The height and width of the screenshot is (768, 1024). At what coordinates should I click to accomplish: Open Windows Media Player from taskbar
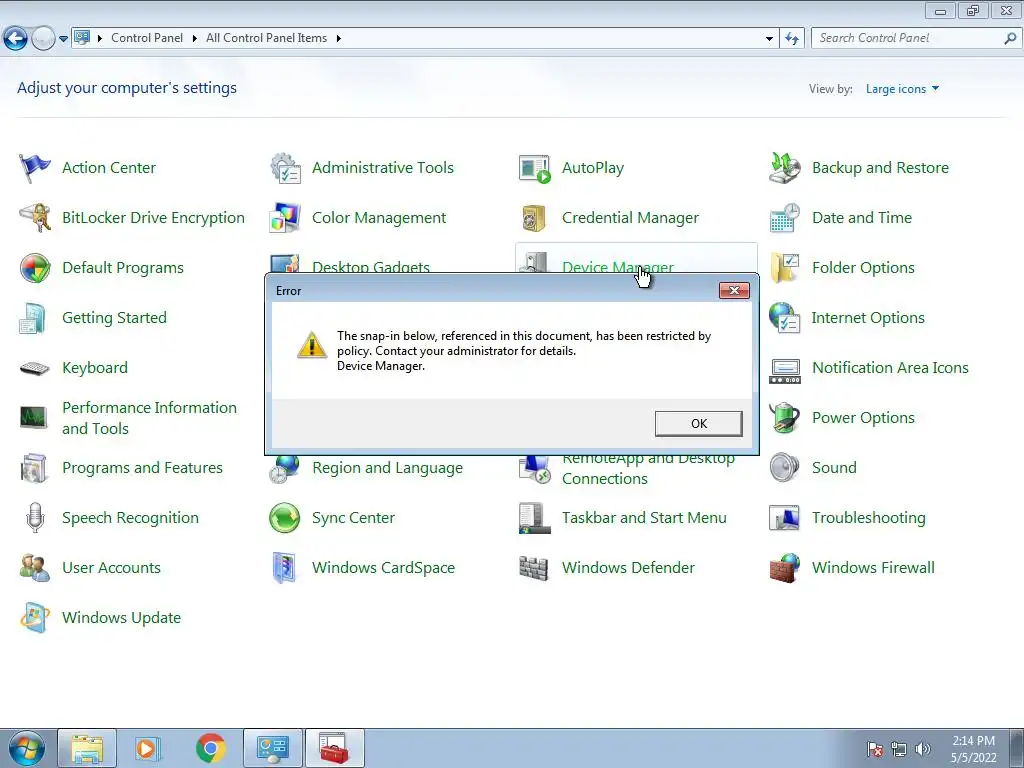click(x=148, y=748)
